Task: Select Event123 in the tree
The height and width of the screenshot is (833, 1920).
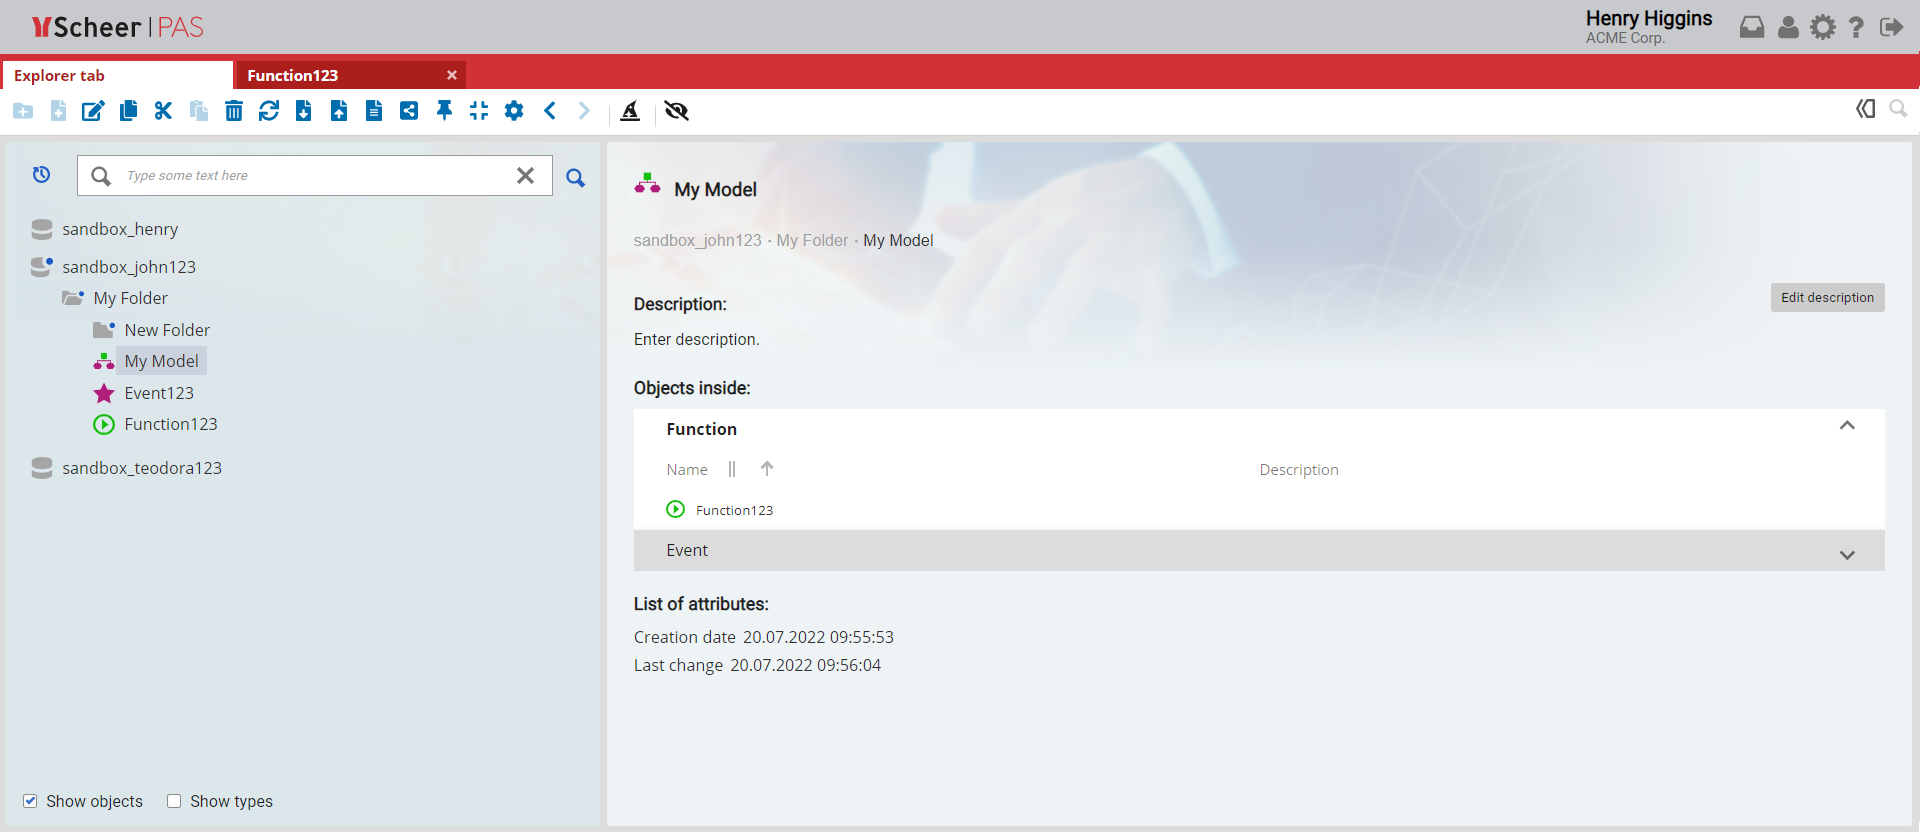Action: (159, 393)
